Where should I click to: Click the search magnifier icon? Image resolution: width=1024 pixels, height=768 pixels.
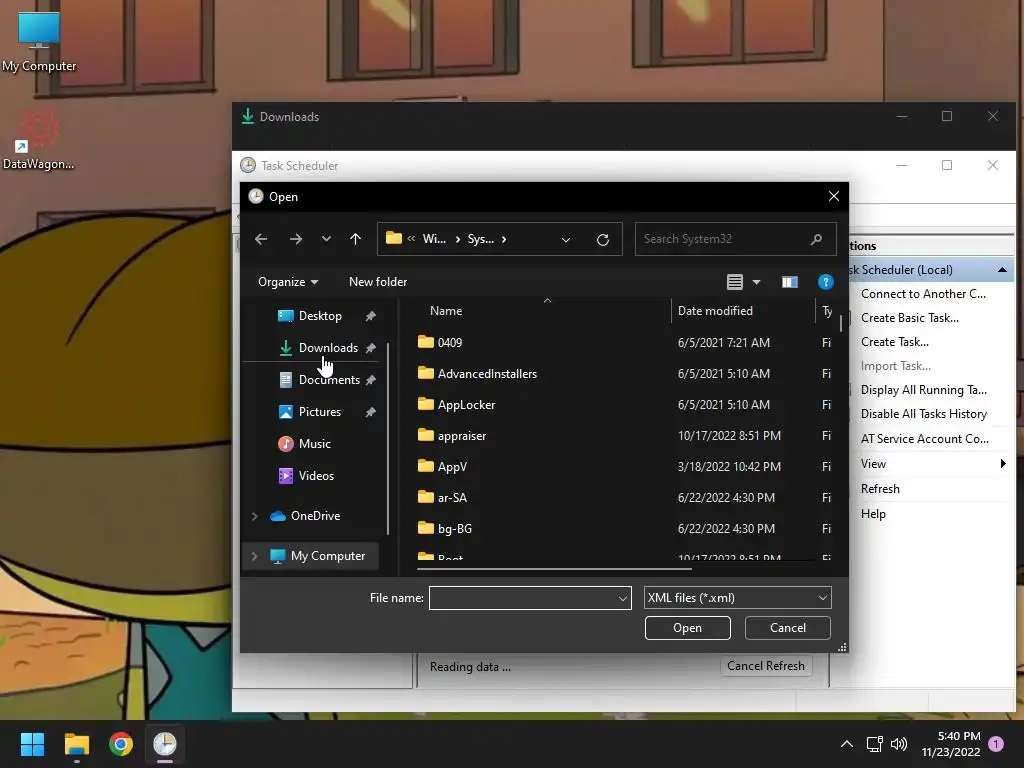click(816, 239)
